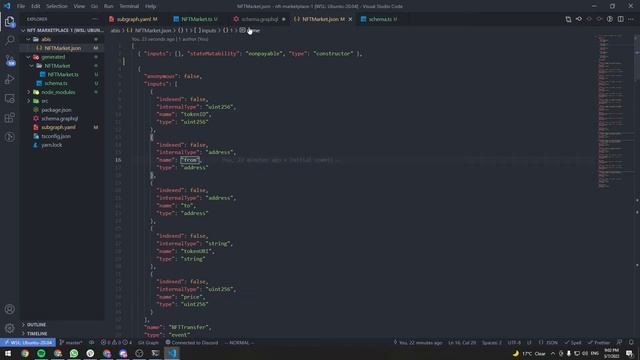640x360 pixels.
Task: Open schema.ts in the Explorer tree
Action: [x=56, y=83]
